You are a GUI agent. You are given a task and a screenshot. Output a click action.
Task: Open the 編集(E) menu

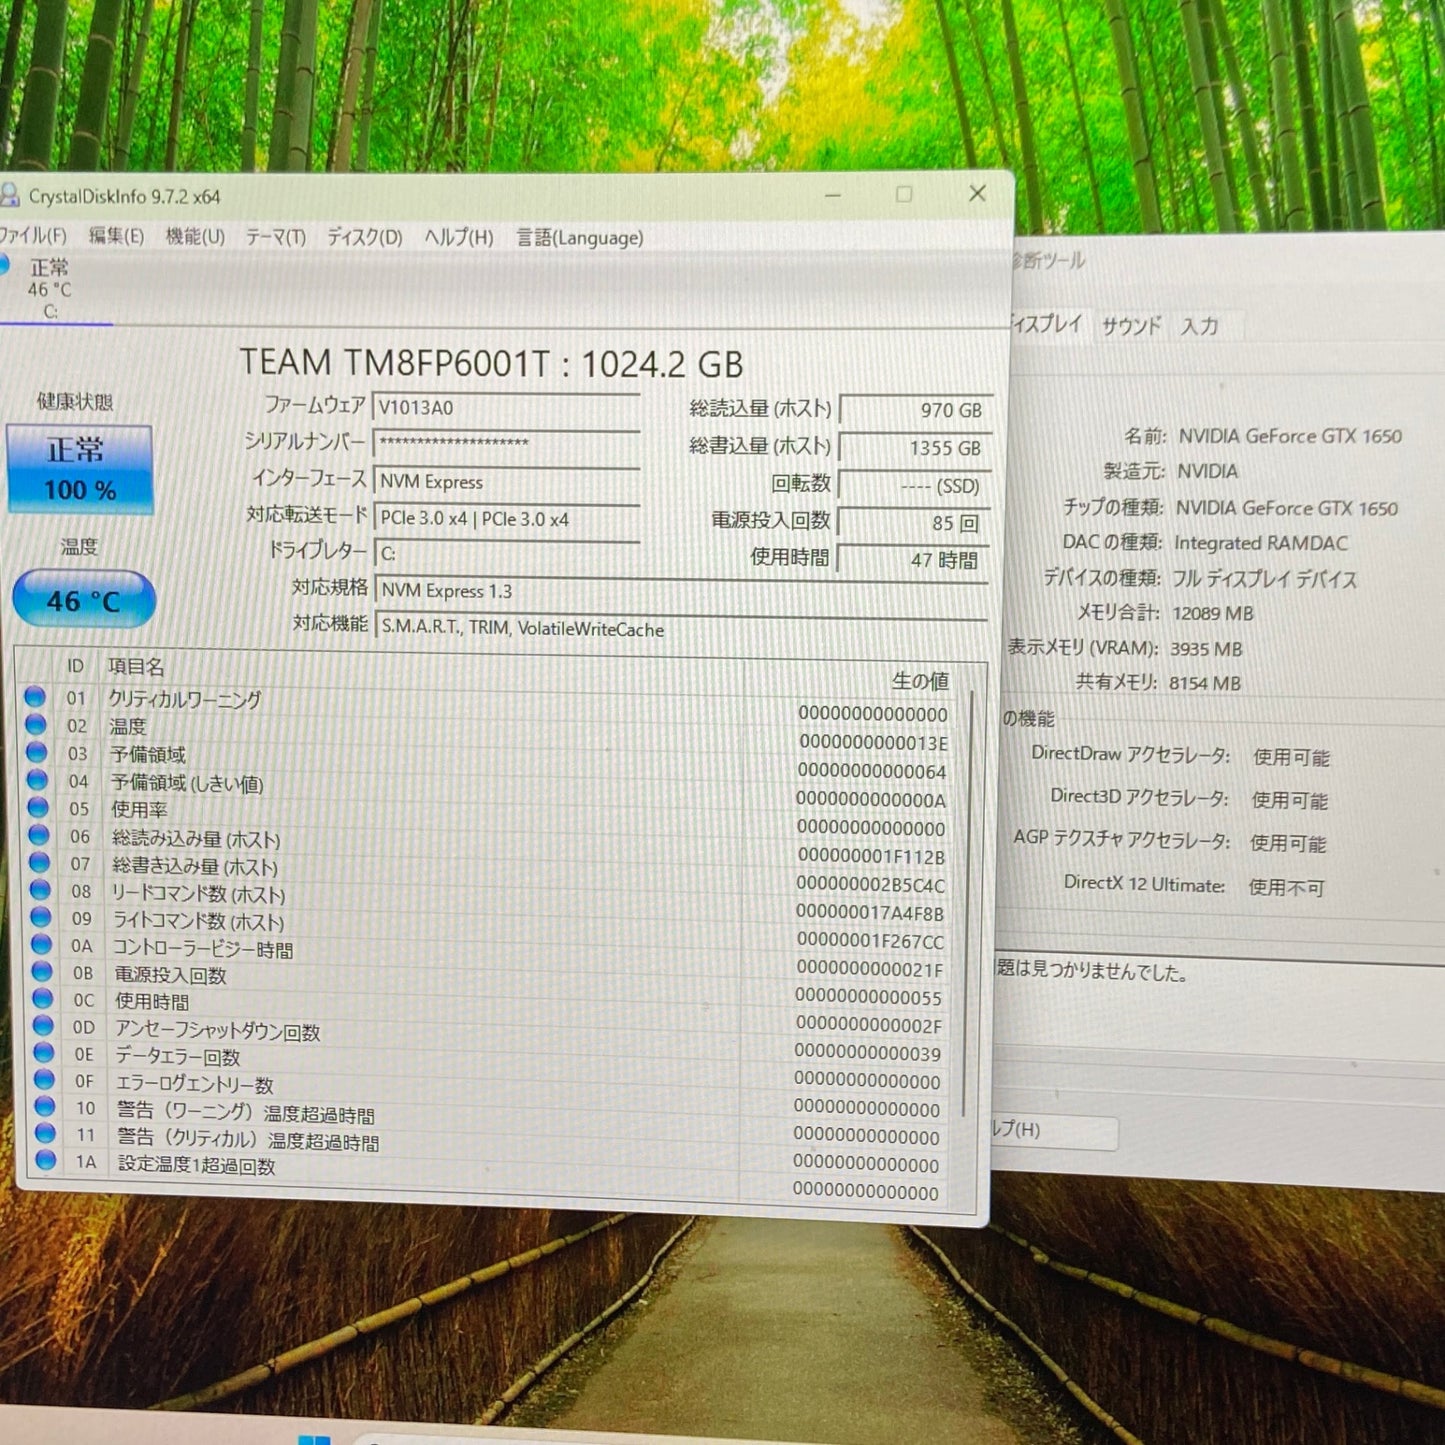[x=116, y=236]
